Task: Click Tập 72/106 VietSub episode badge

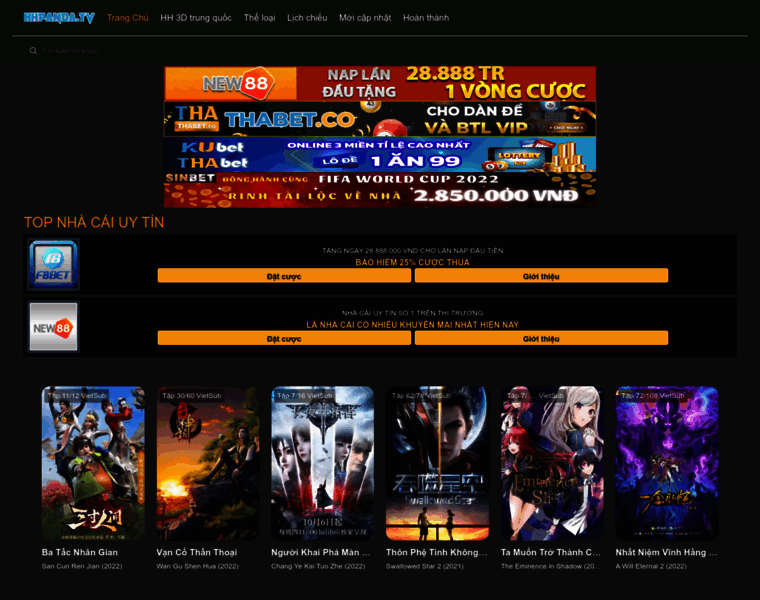Action: (652, 395)
